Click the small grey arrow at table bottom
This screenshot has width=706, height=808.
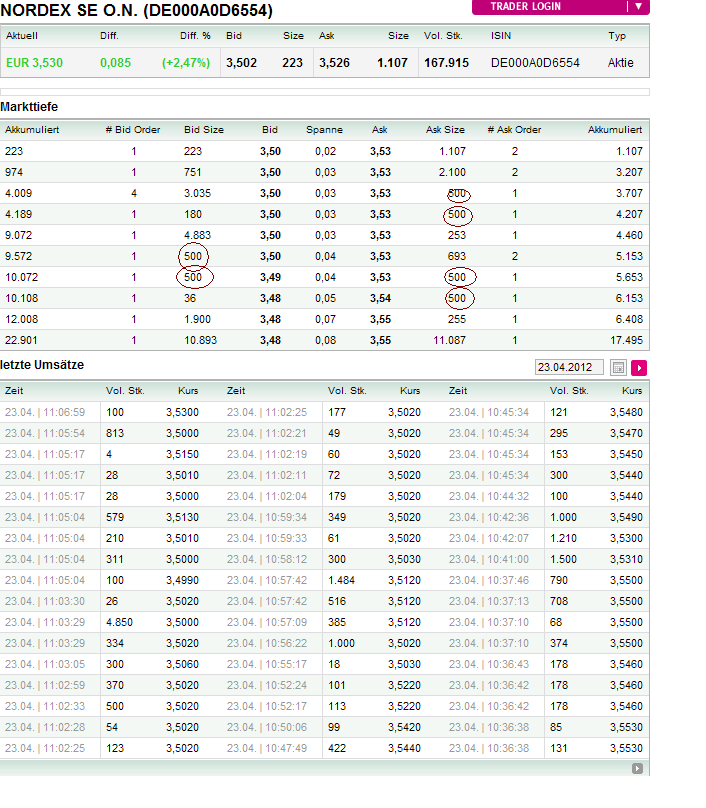coord(637,768)
